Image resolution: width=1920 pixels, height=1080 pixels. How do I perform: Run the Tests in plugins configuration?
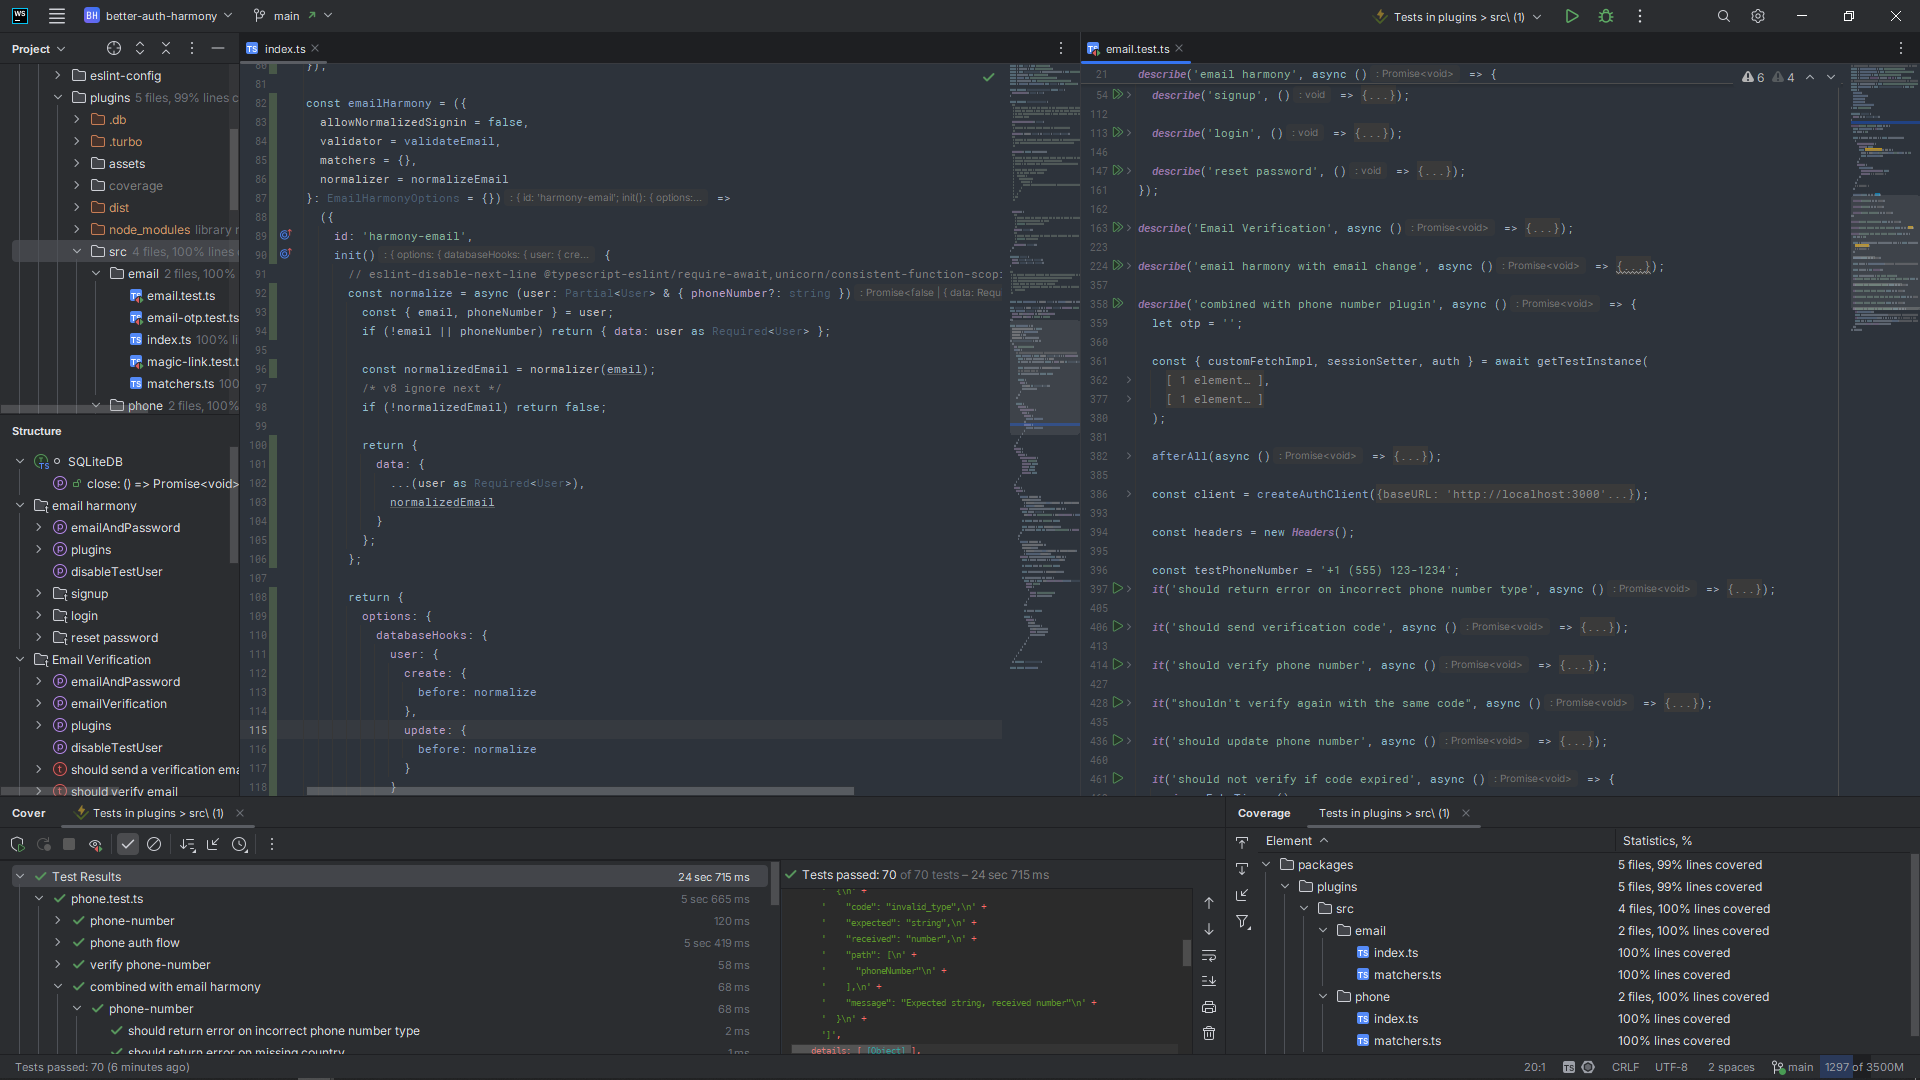[1572, 16]
